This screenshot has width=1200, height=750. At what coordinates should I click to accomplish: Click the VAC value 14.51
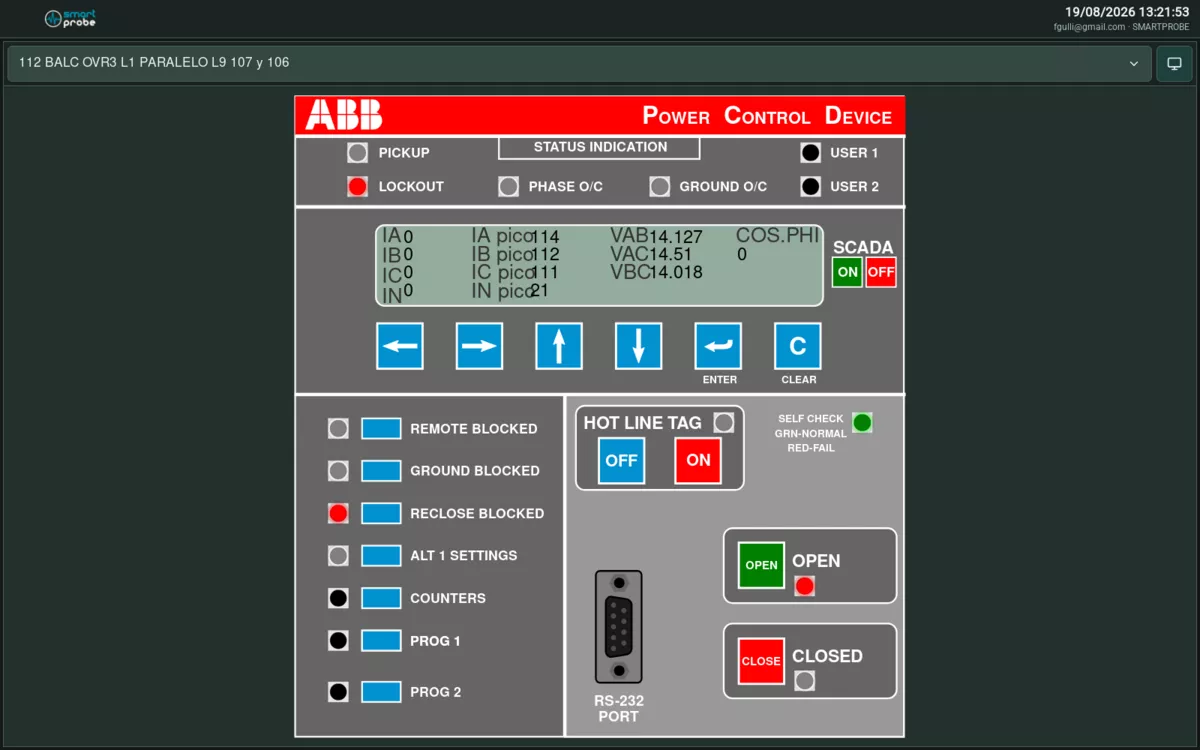(671, 255)
